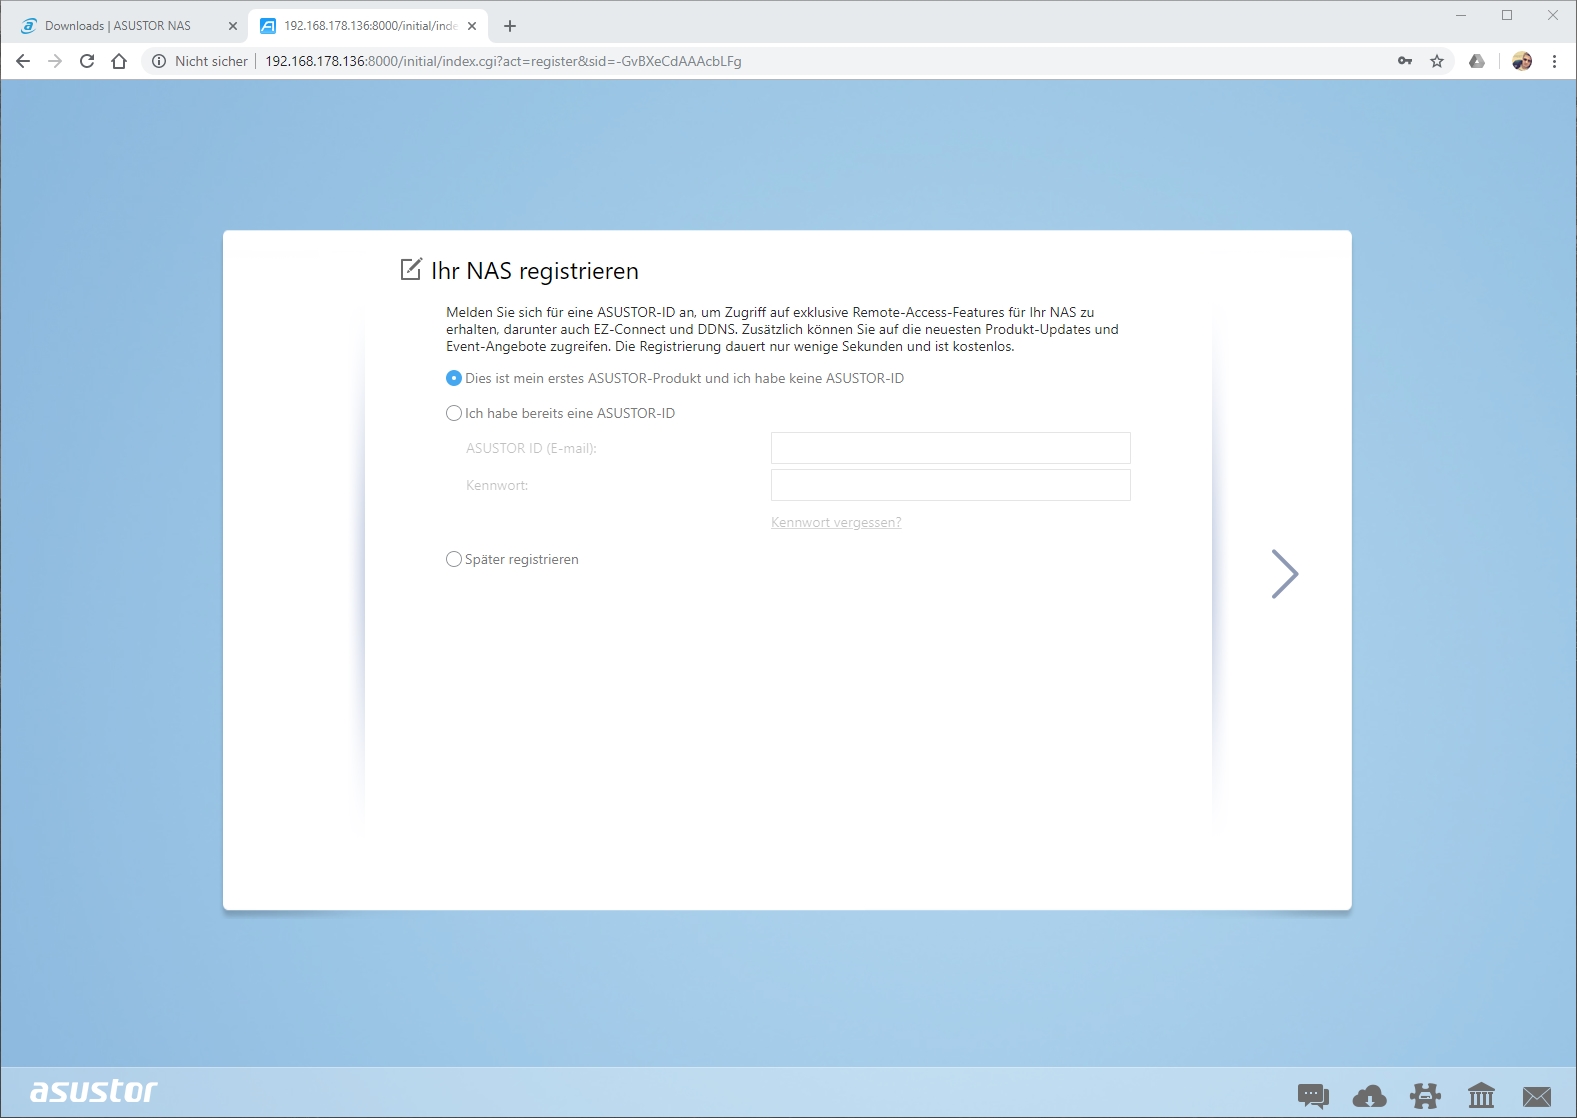
Task: Open the building column icon in footer
Action: 1481,1096
